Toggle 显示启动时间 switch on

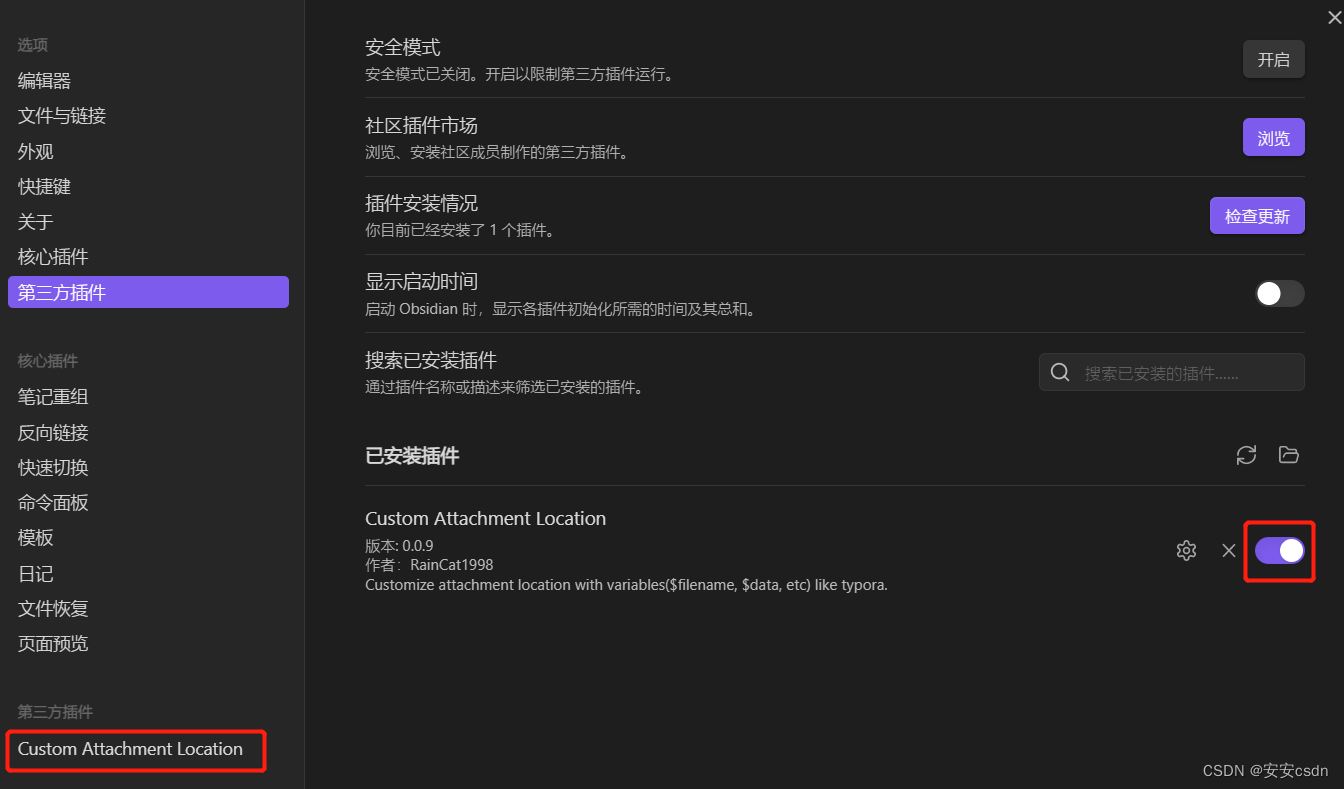1280,293
